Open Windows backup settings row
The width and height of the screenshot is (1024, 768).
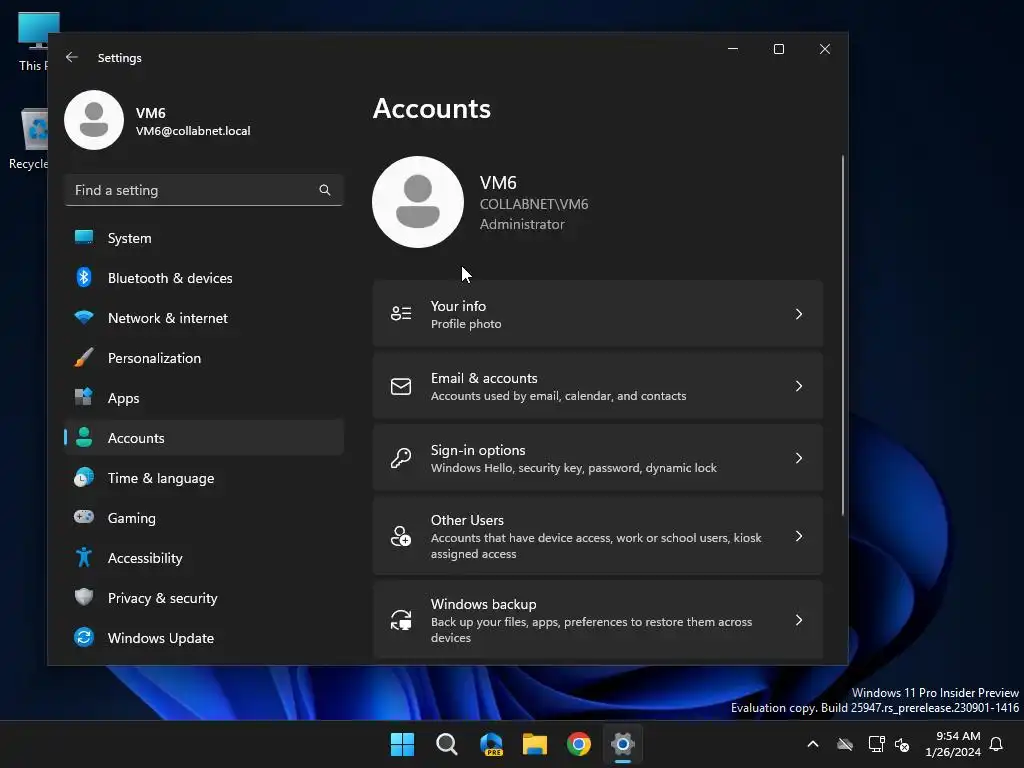click(598, 620)
